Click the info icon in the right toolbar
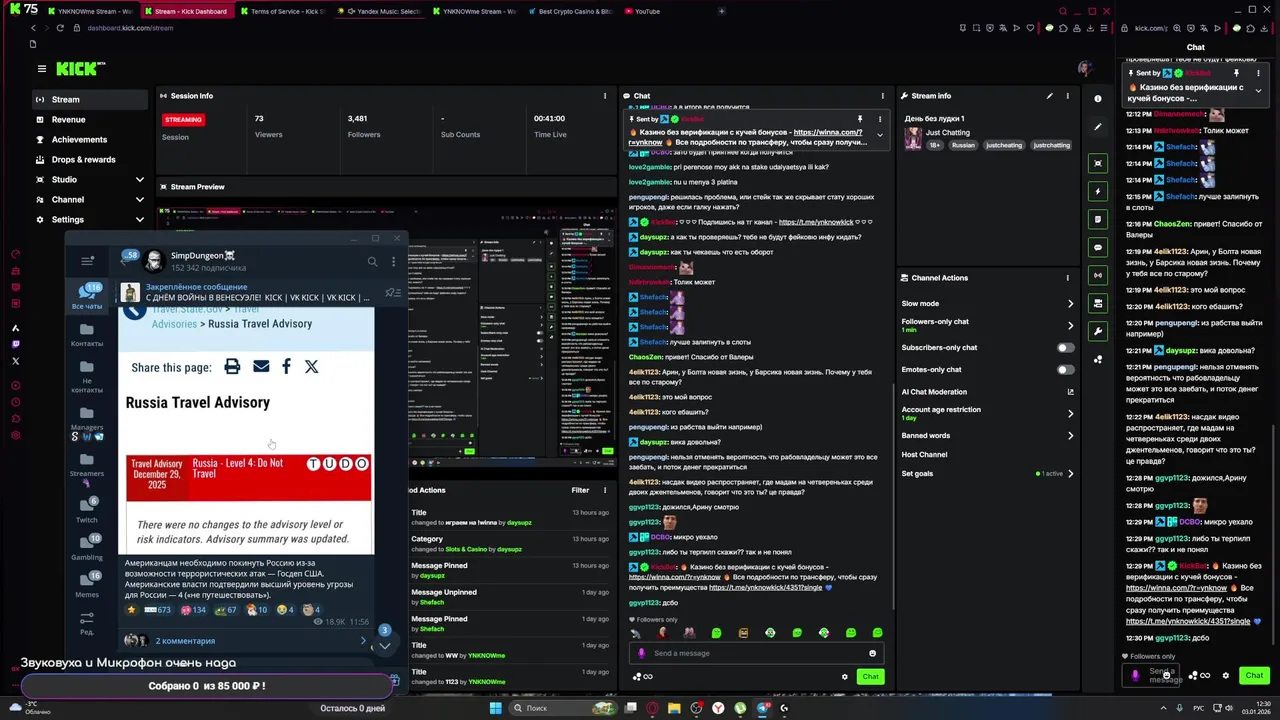The width and height of the screenshot is (1280, 720). click(x=1098, y=99)
